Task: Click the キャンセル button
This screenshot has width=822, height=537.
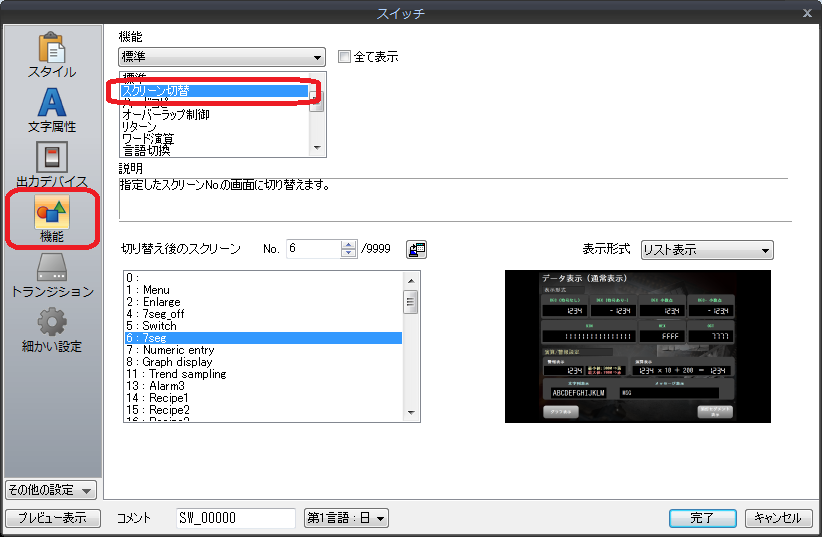Action: coord(778,518)
